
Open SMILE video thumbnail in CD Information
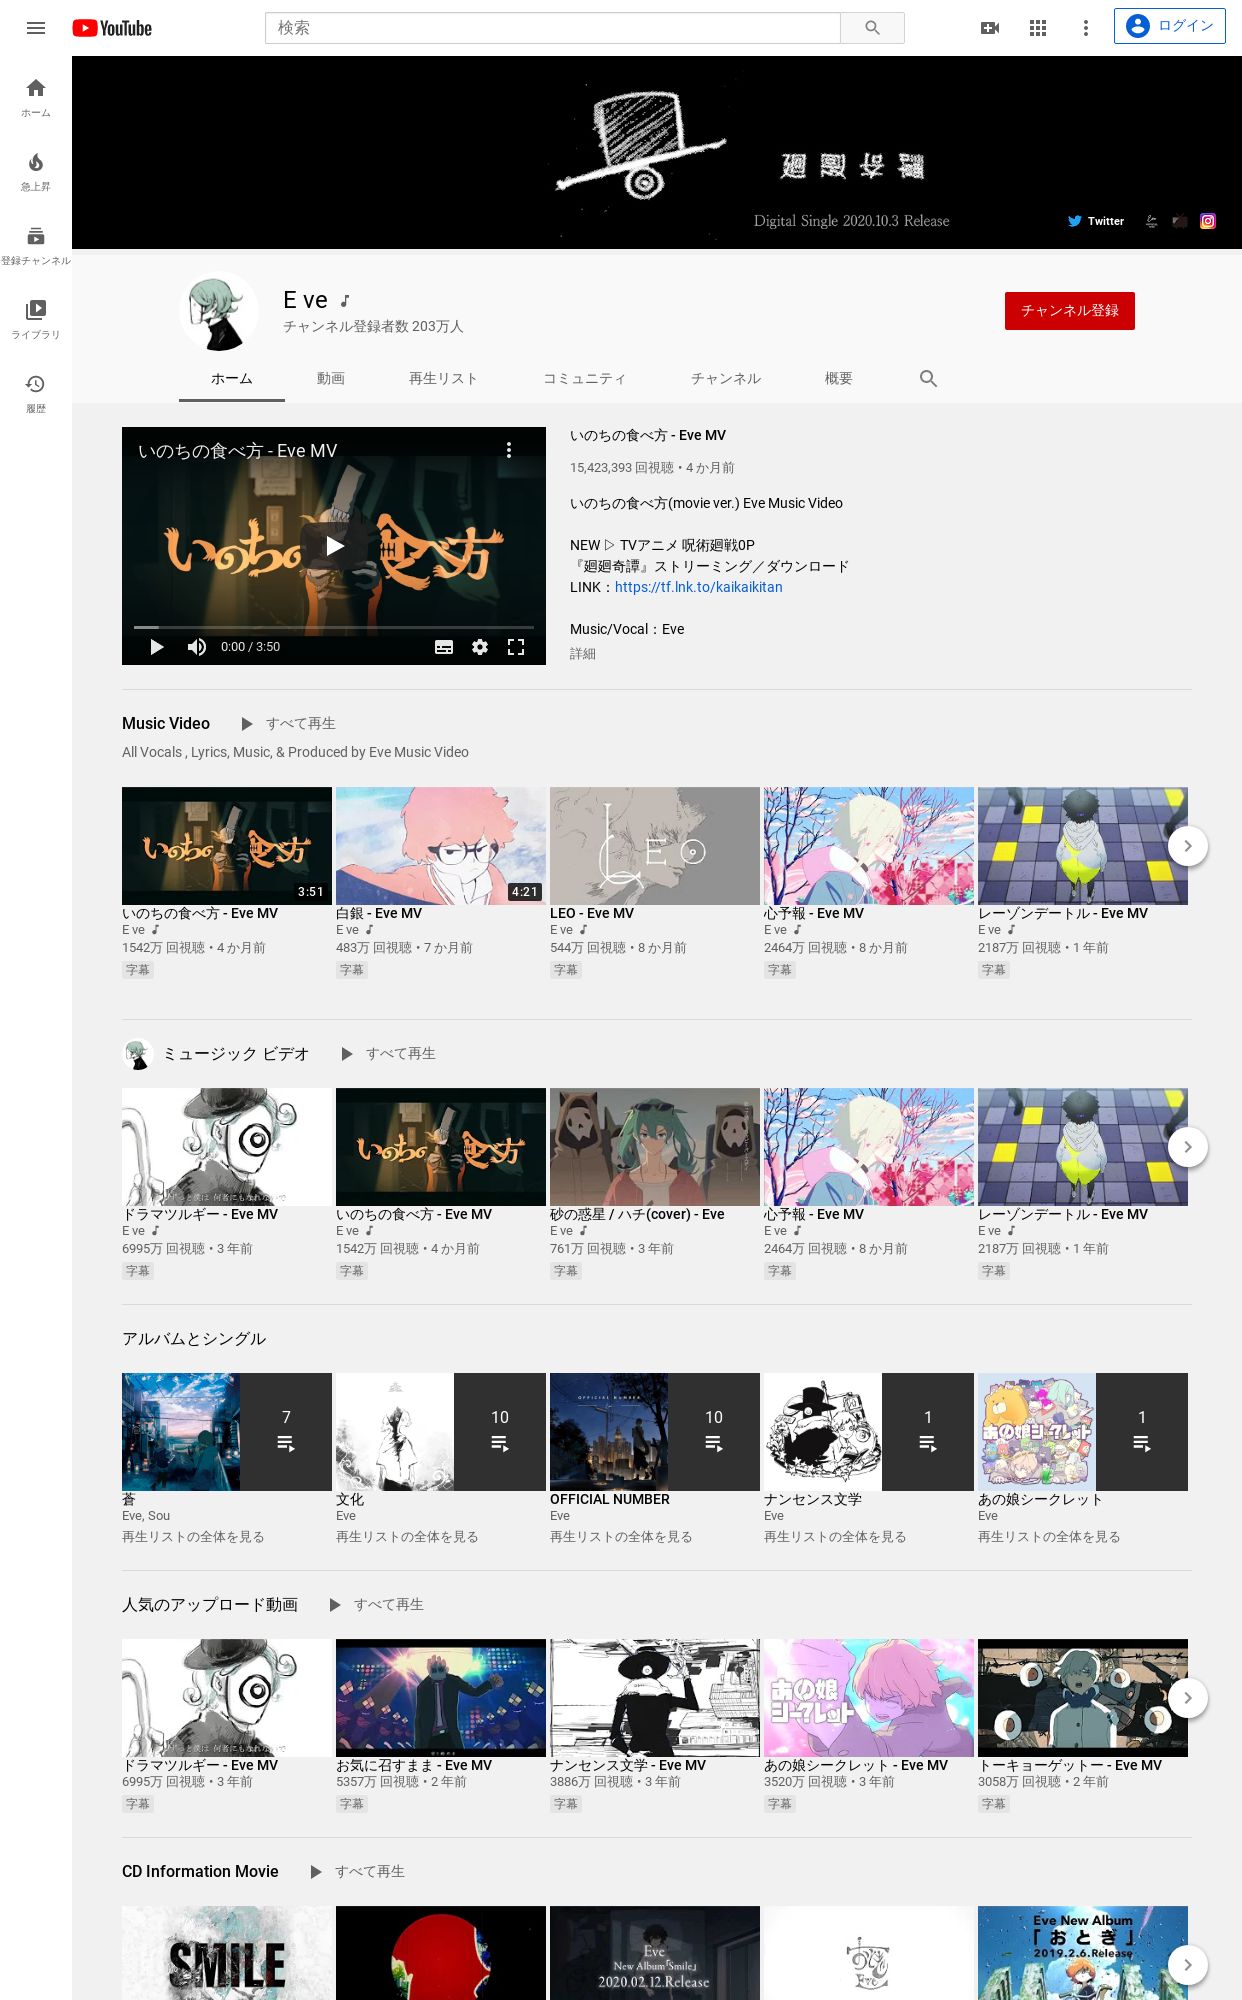[x=227, y=1953]
